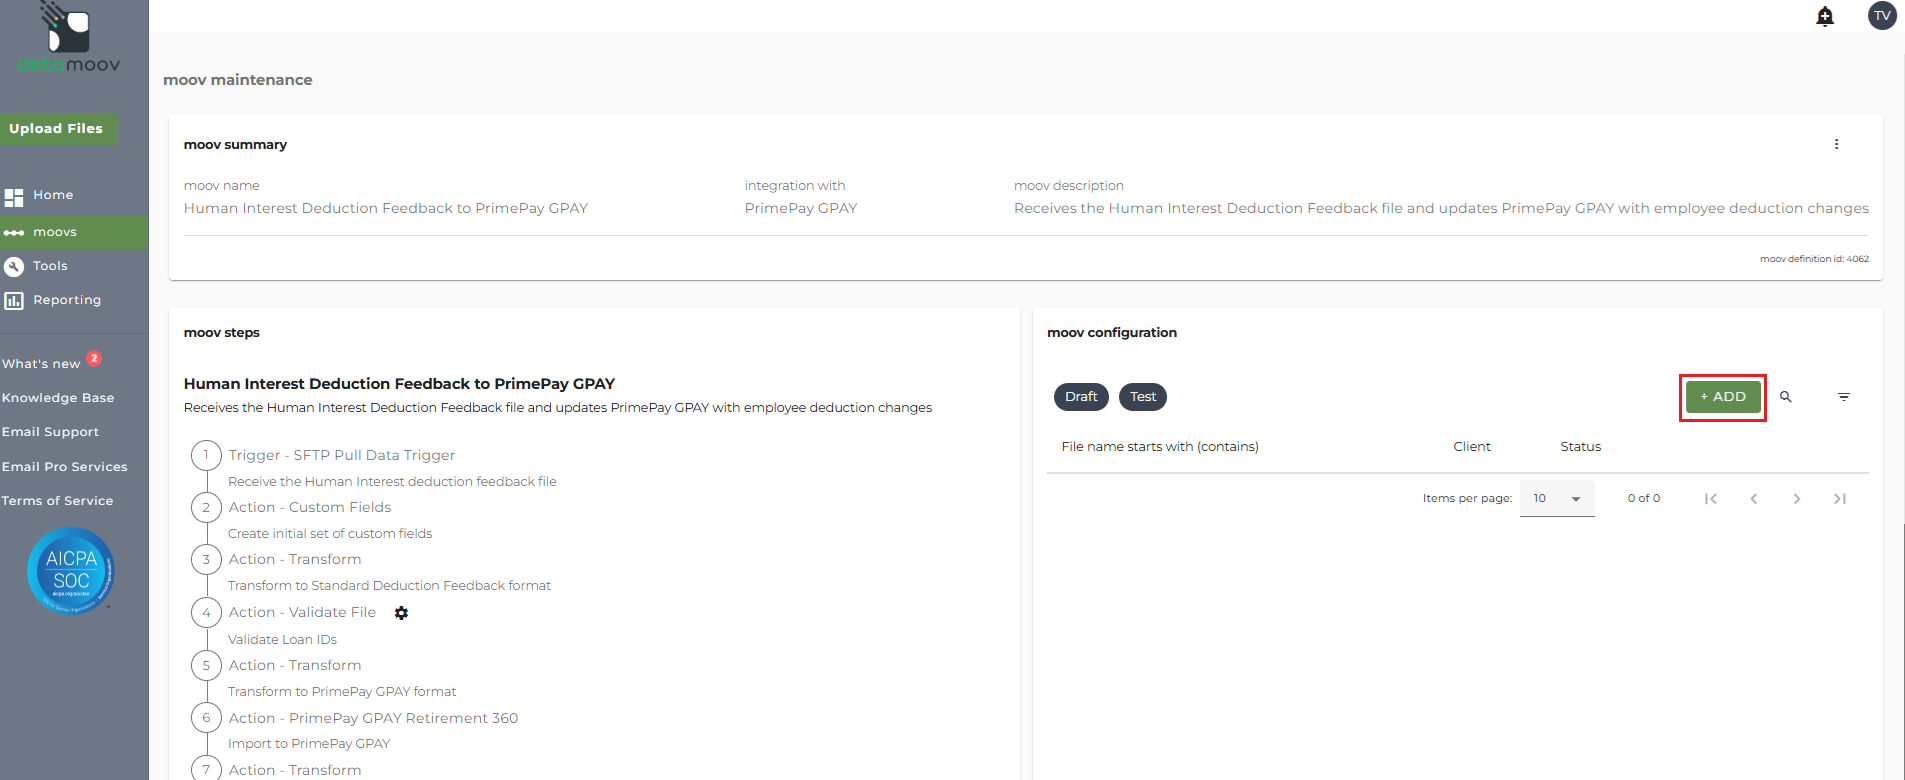This screenshot has width=1905, height=780.
Task: Open Email Pro Services link
Action: [x=65, y=467]
